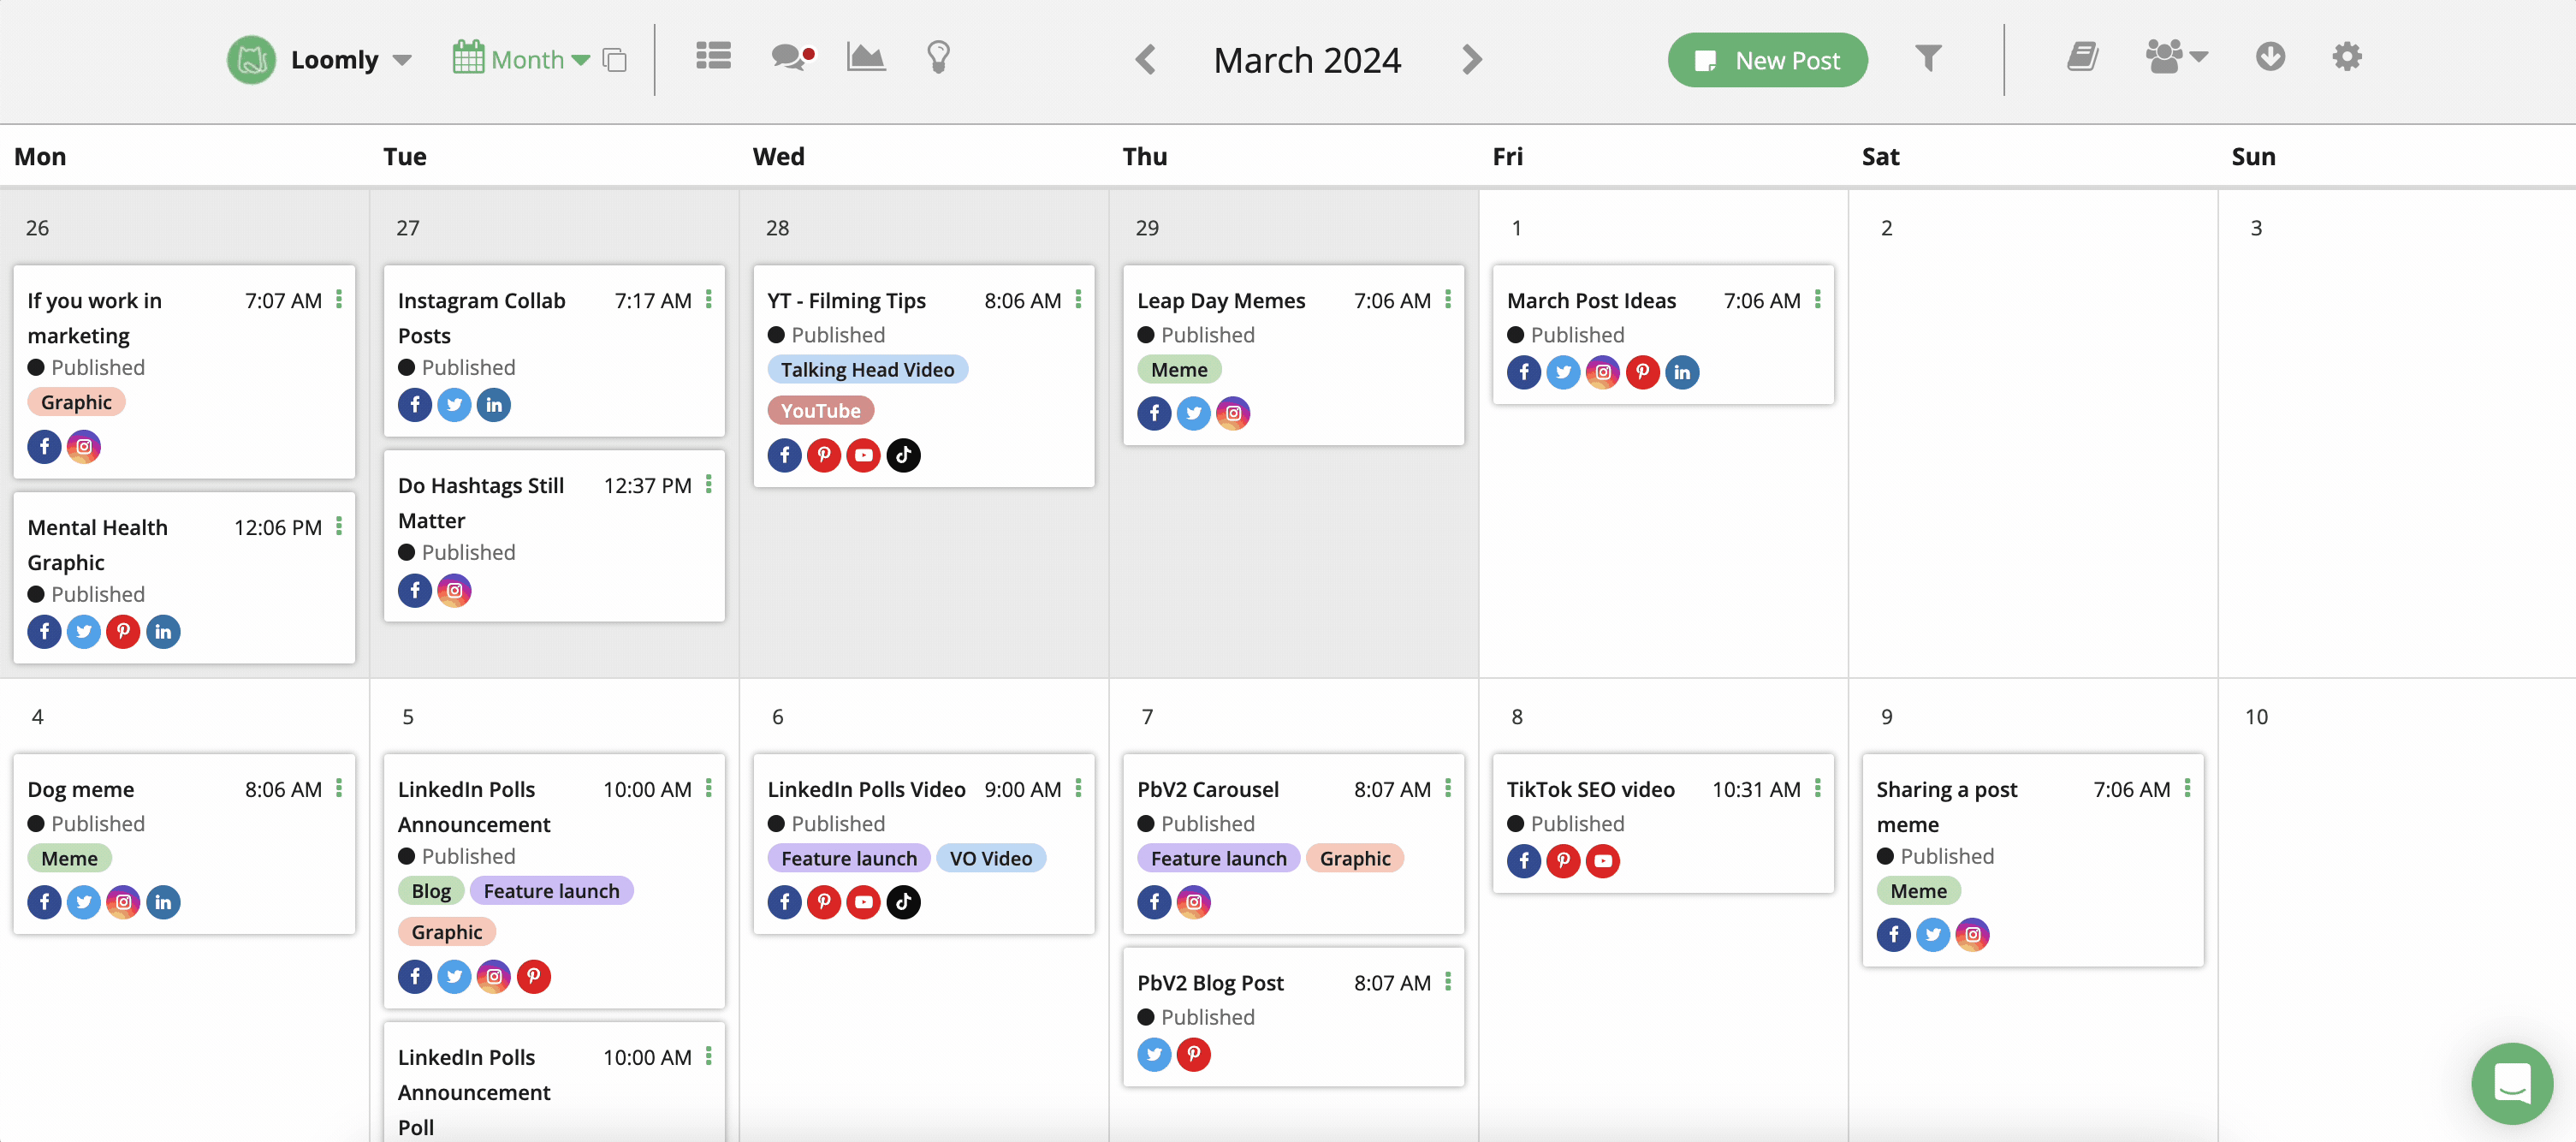The height and width of the screenshot is (1142, 2576).
Task: Open the filter icon next to New Post
Action: point(1929,59)
